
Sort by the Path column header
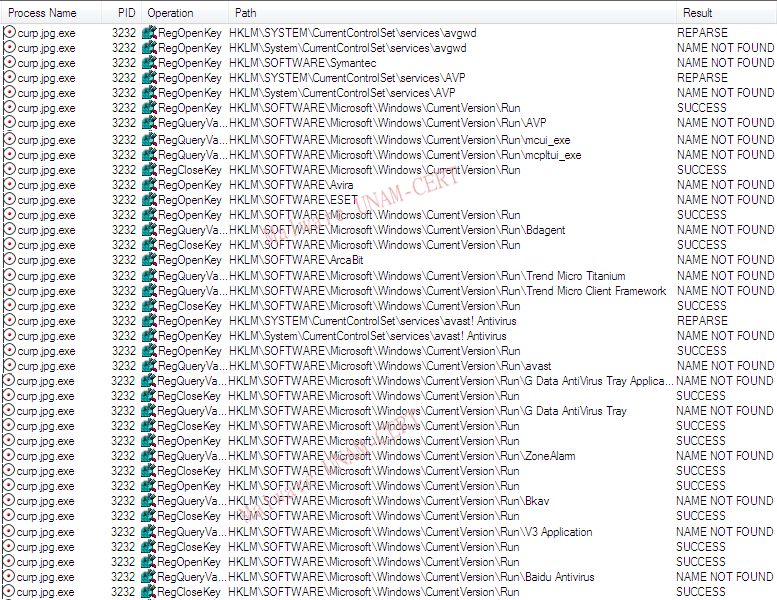point(452,13)
